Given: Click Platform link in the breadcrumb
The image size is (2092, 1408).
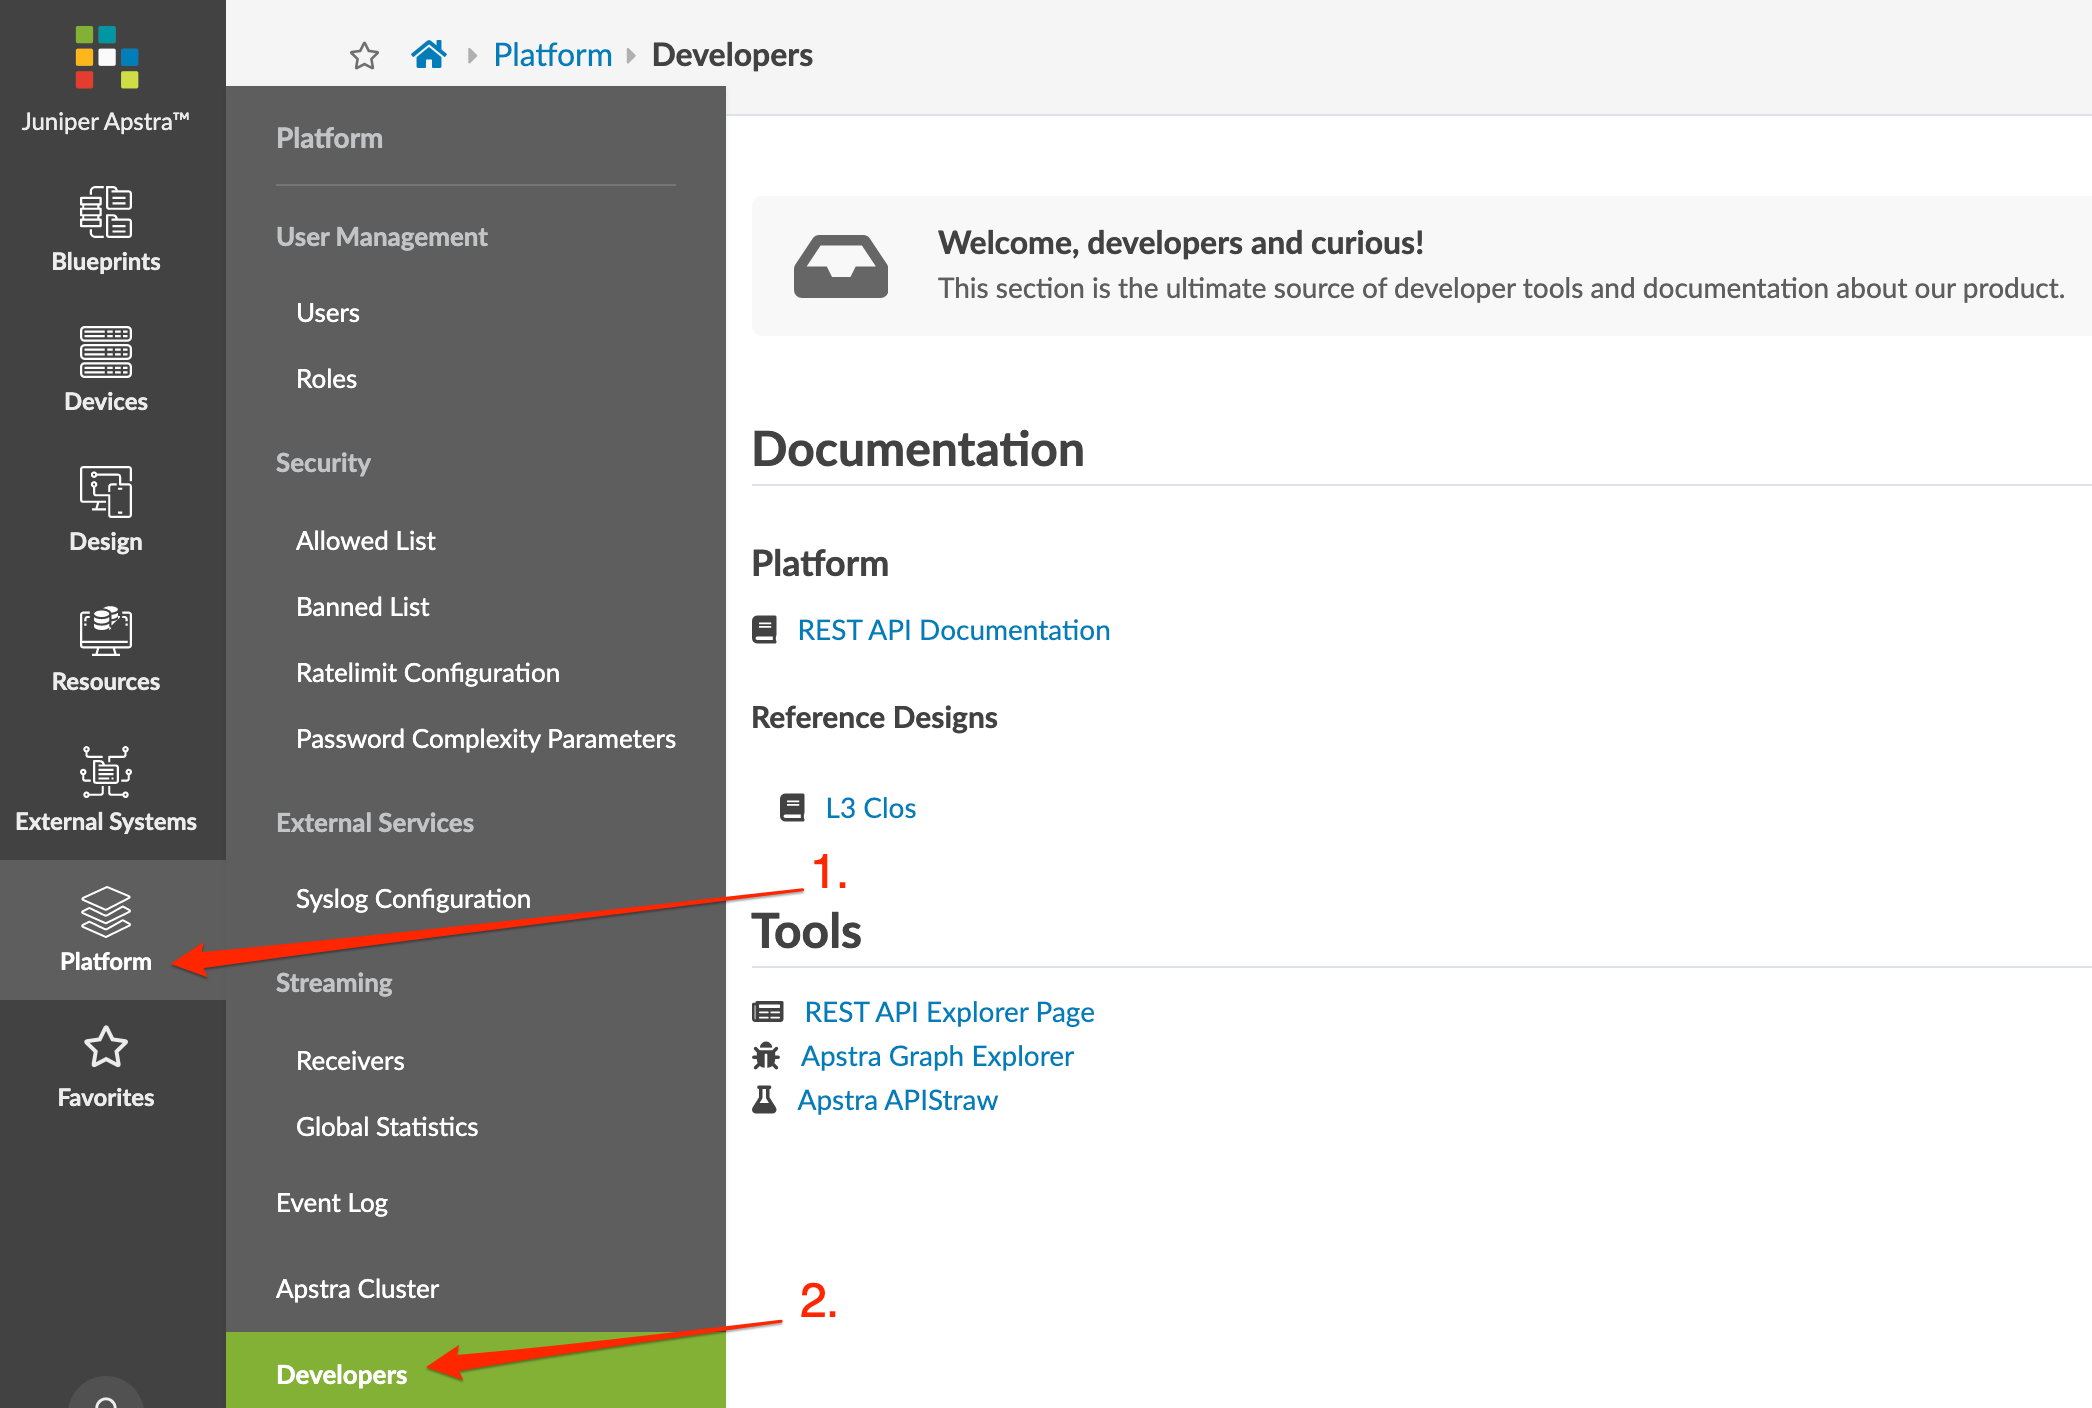Looking at the screenshot, I should [x=552, y=55].
